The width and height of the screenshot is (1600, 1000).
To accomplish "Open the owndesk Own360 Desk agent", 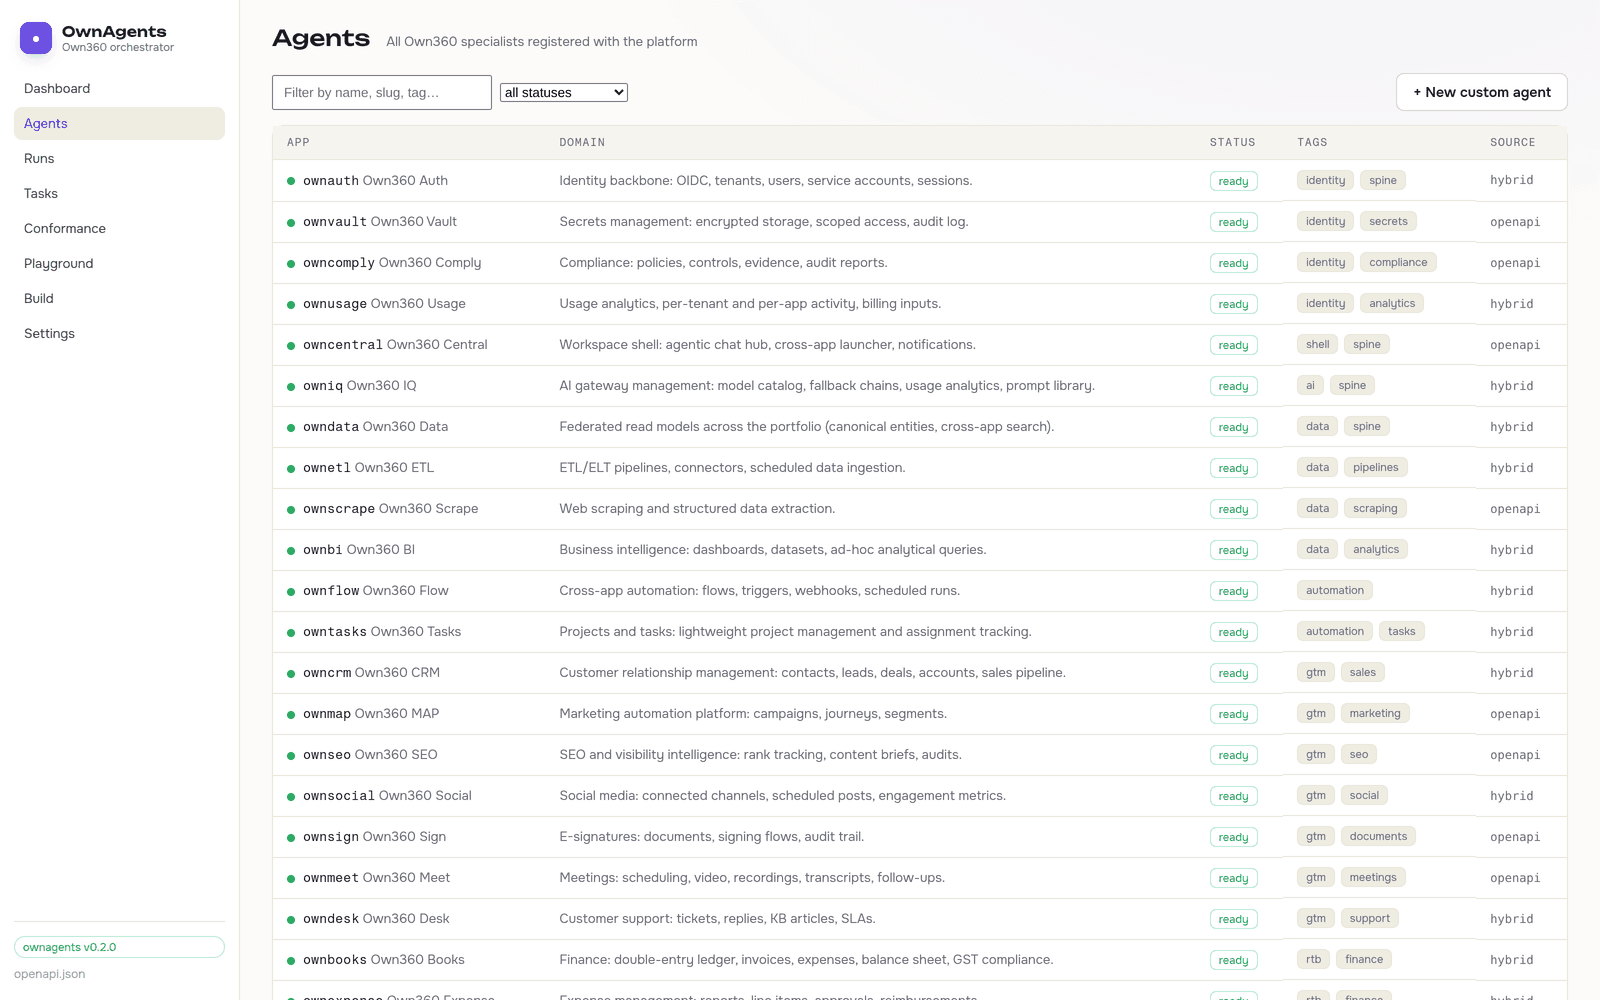I will 376,919.
